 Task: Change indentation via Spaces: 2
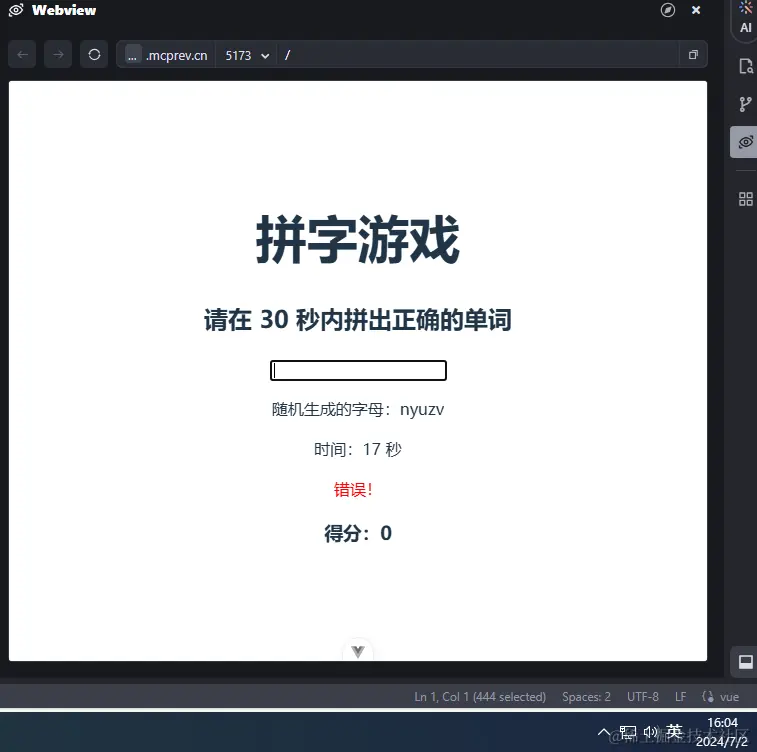(x=586, y=696)
